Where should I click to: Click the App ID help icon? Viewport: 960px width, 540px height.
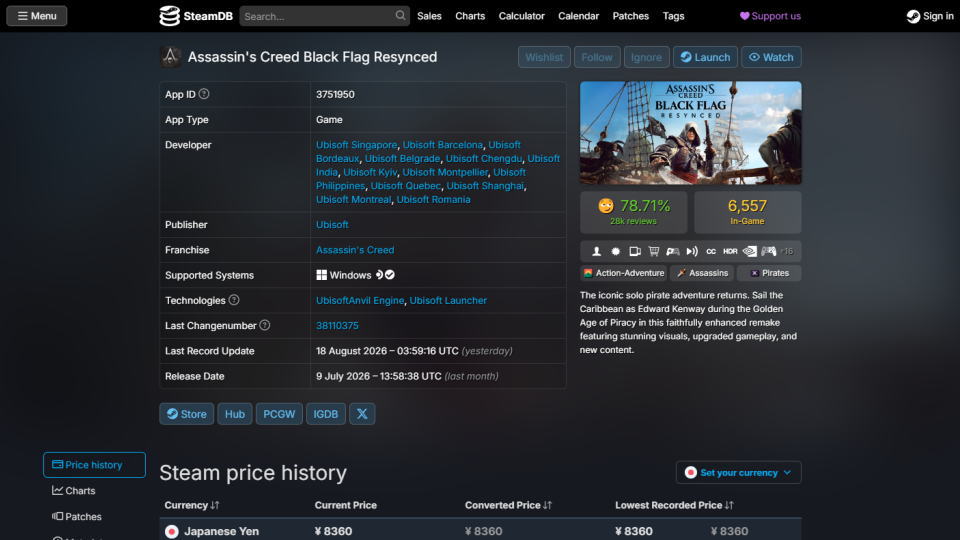[x=204, y=94]
